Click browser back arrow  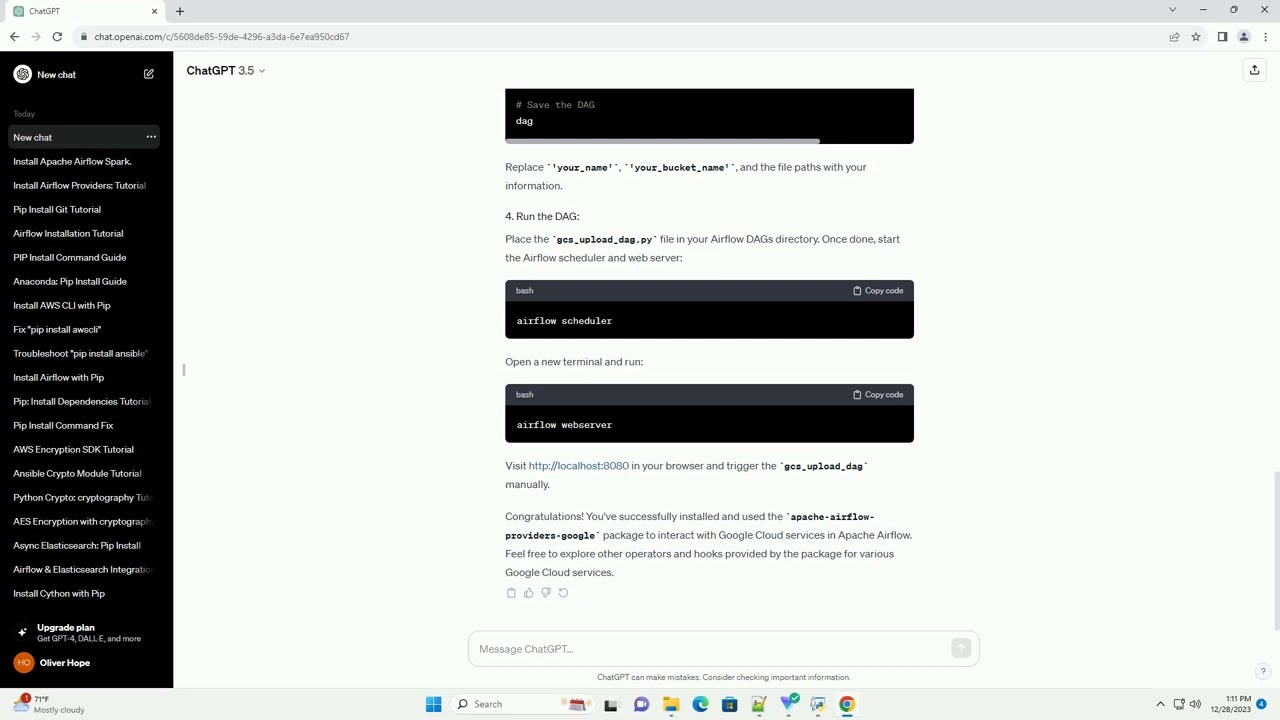tap(14, 37)
